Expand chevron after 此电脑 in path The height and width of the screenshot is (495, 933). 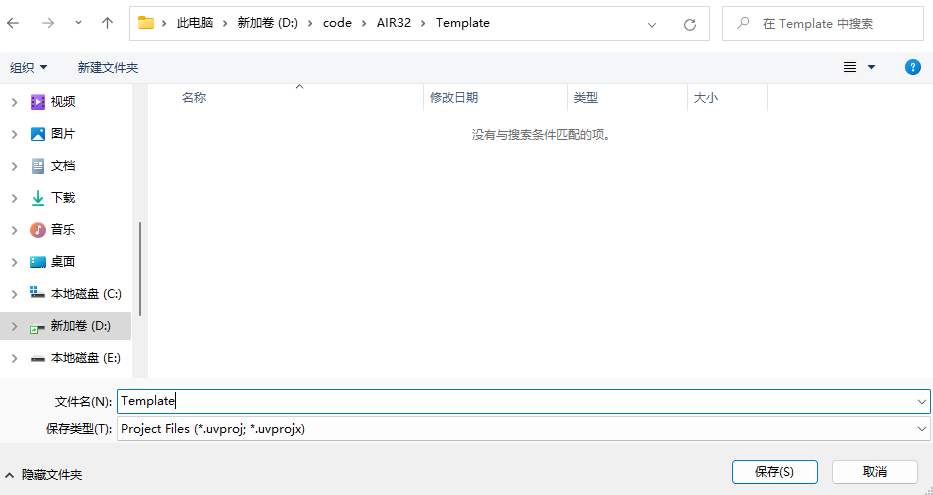click(226, 23)
